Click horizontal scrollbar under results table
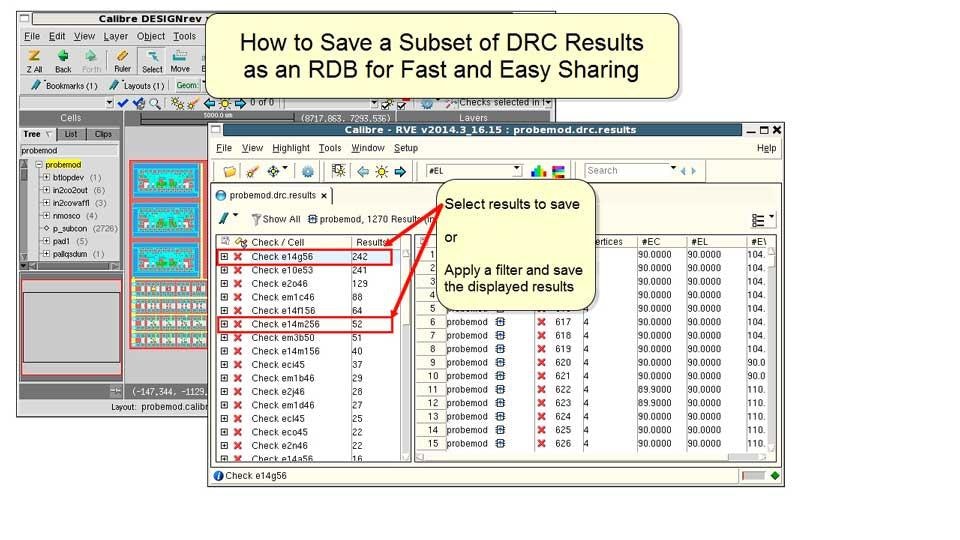This screenshot has height=540, width=960. click(x=591, y=457)
